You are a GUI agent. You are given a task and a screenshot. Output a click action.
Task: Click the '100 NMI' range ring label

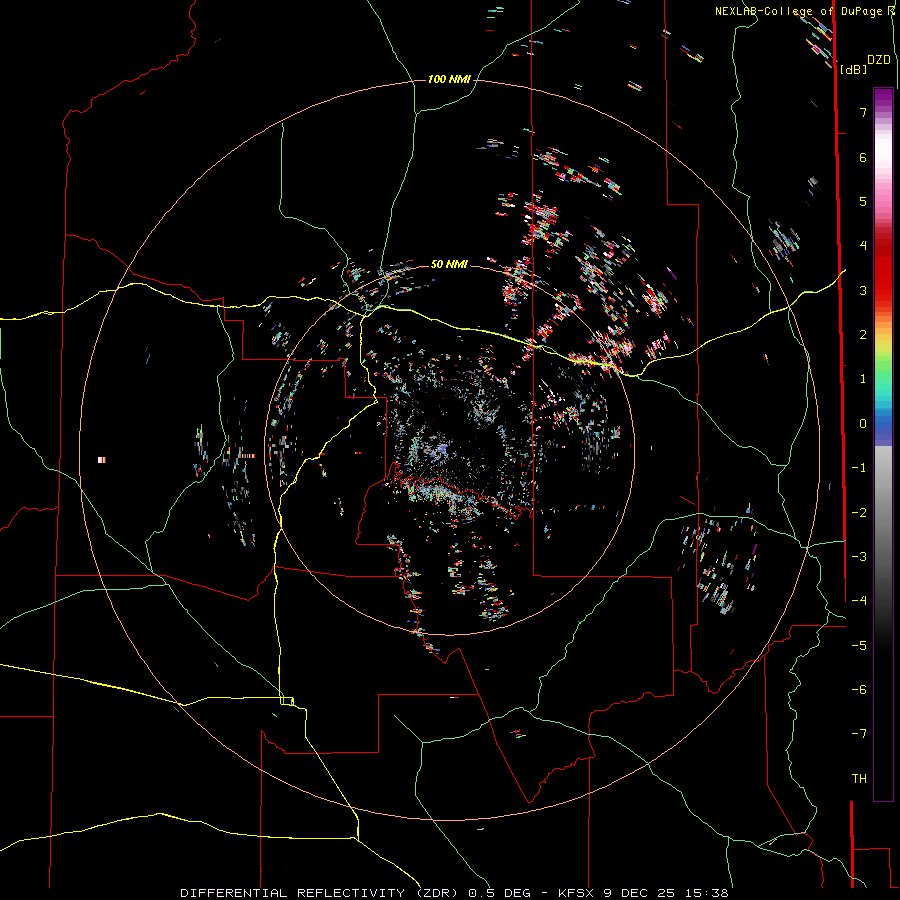point(449,79)
